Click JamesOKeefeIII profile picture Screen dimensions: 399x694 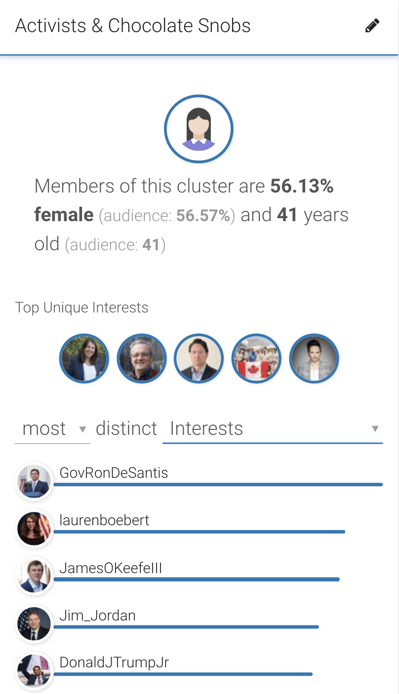click(34, 576)
